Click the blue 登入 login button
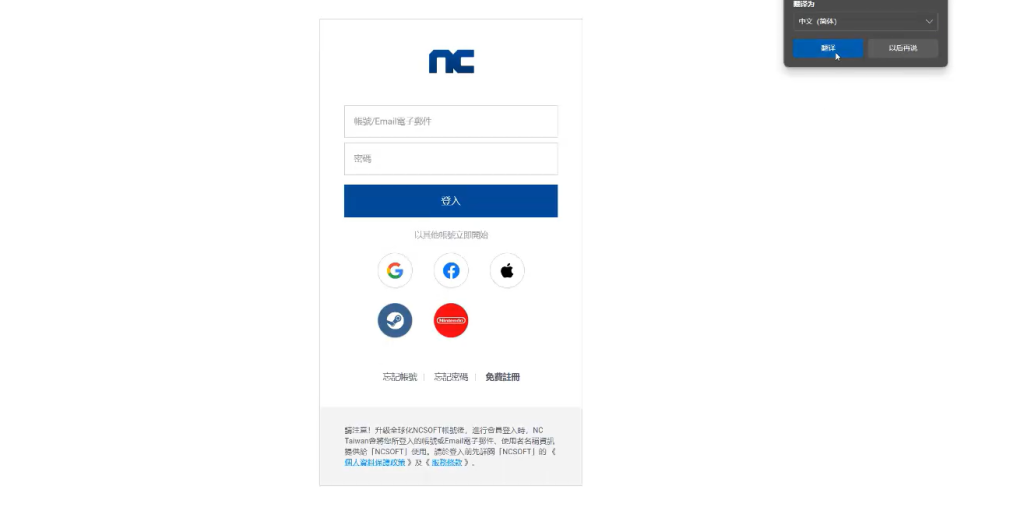Image resolution: width=1024 pixels, height=511 pixels. pyautogui.click(x=451, y=201)
